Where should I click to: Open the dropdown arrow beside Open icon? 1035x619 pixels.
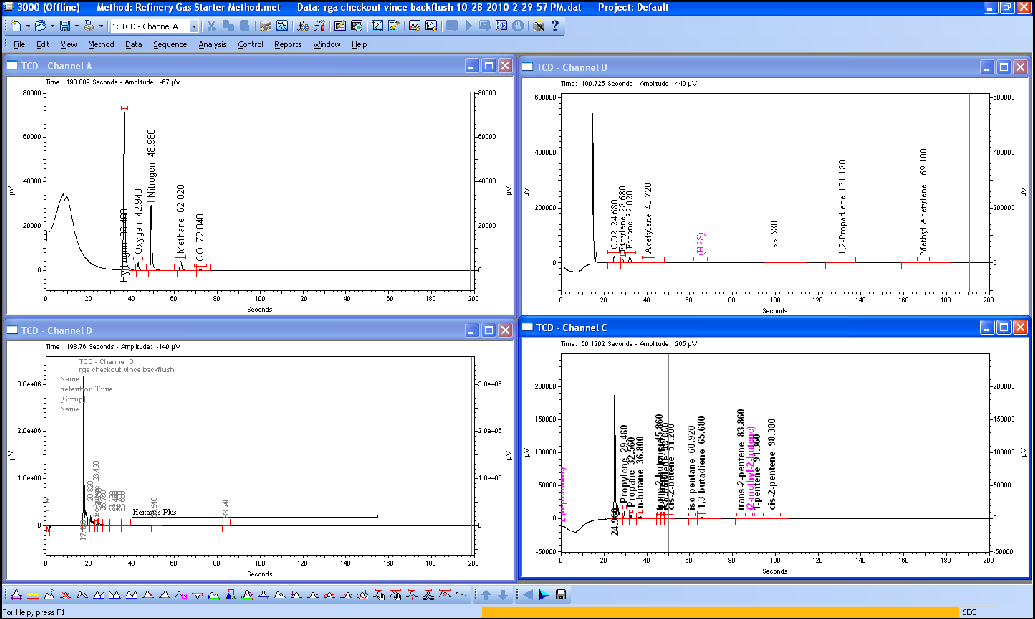52,26
